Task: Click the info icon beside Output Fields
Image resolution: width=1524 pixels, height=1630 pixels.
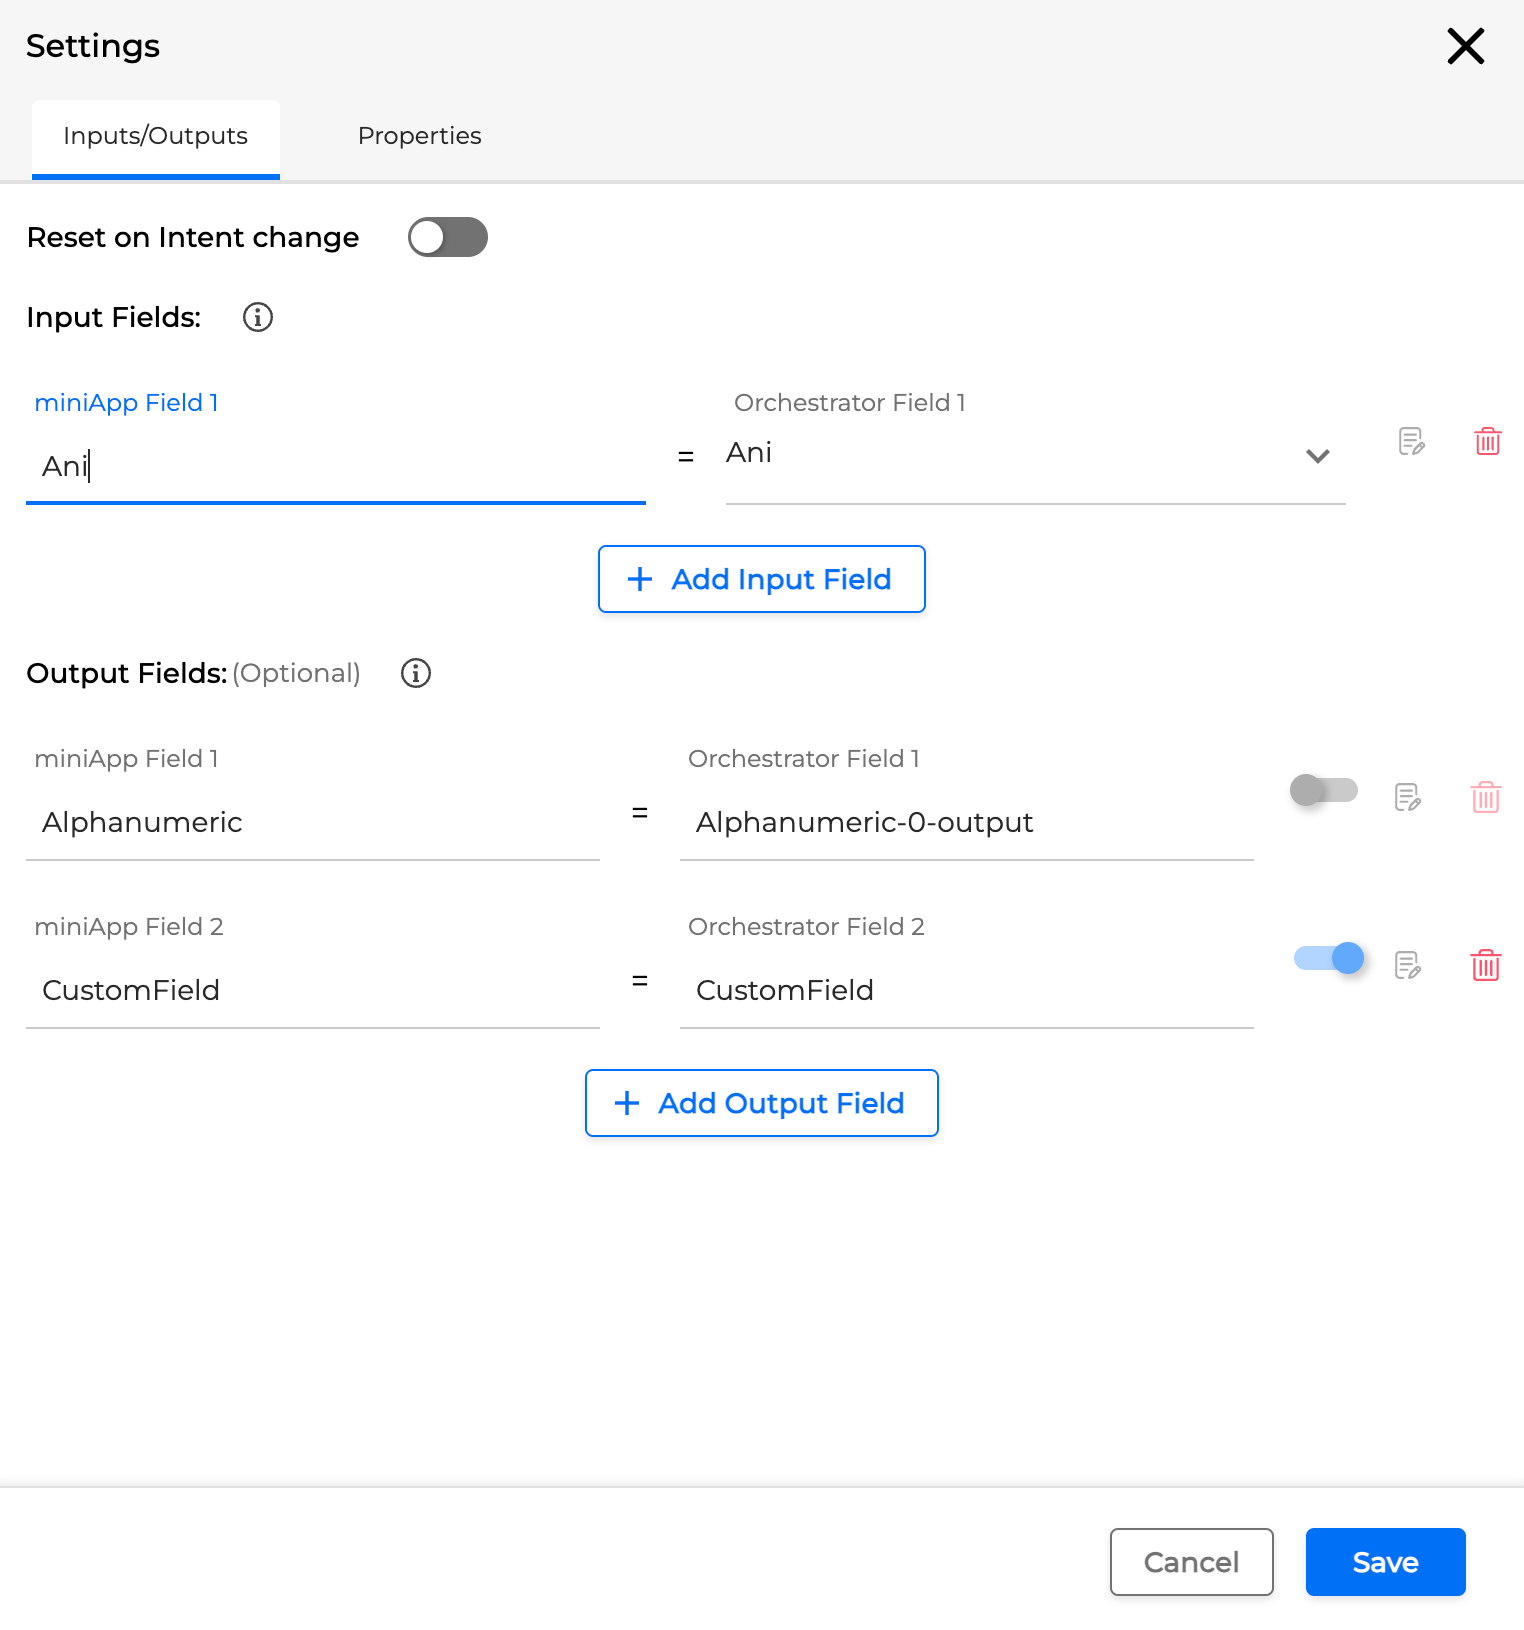Action: click(416, 673)
